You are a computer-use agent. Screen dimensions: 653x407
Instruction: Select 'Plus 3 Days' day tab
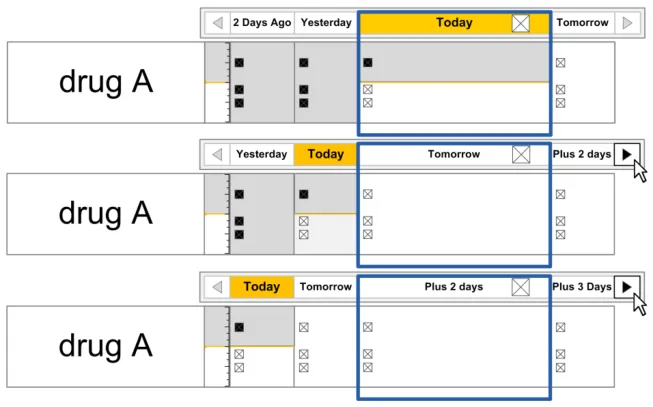[x=581, y=287]
